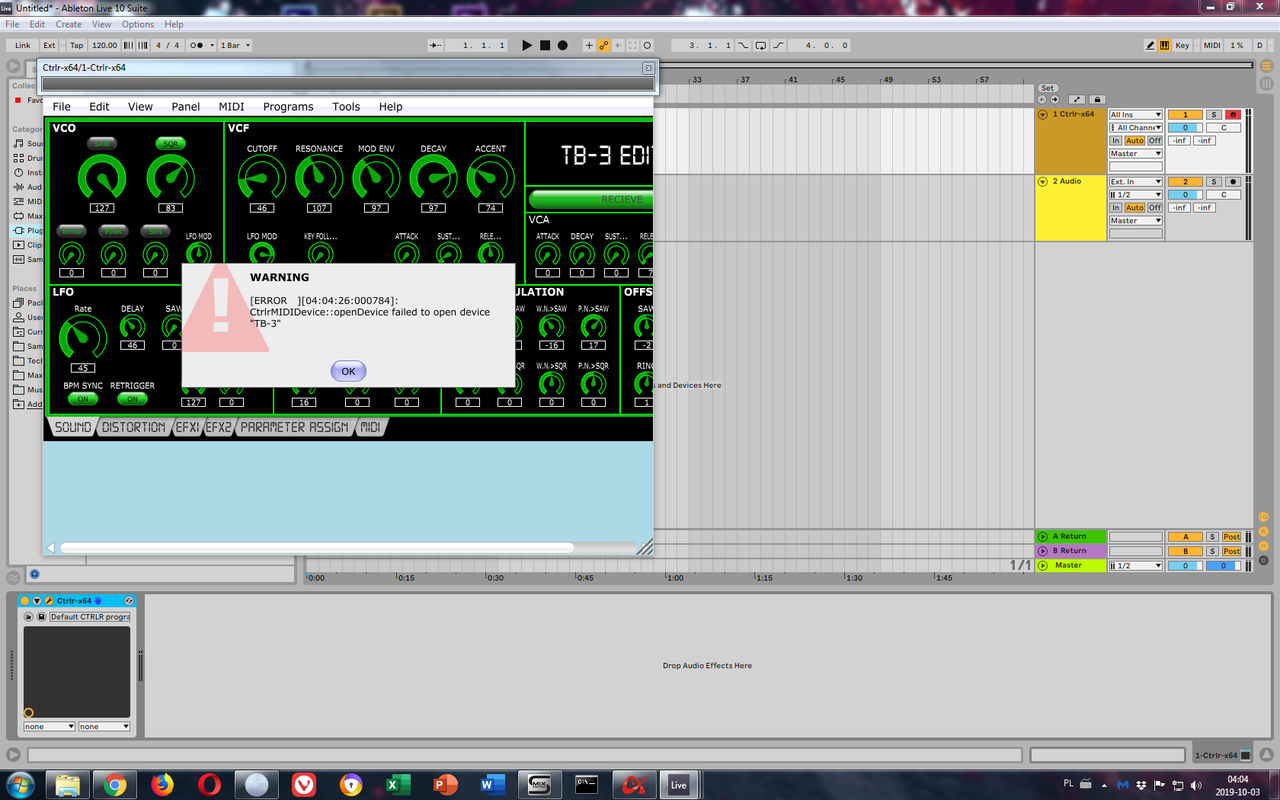Arm the 2 Audio track for recording
The image size is (1280, 800).
coord(1233,182)
